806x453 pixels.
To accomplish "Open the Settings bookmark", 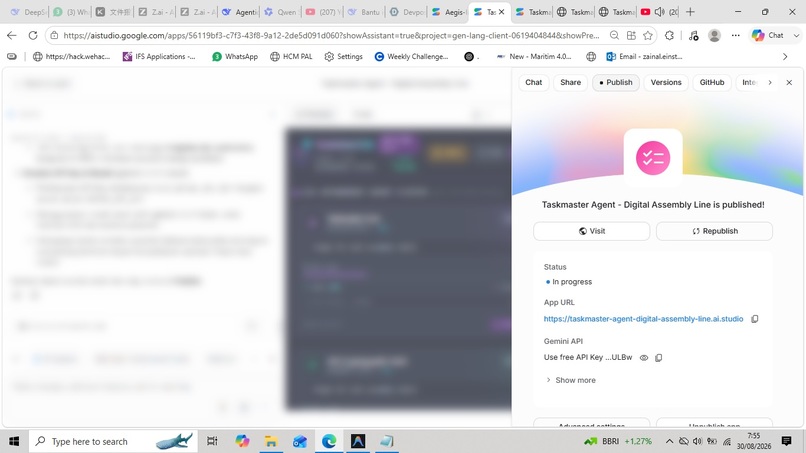I will 343,57.
